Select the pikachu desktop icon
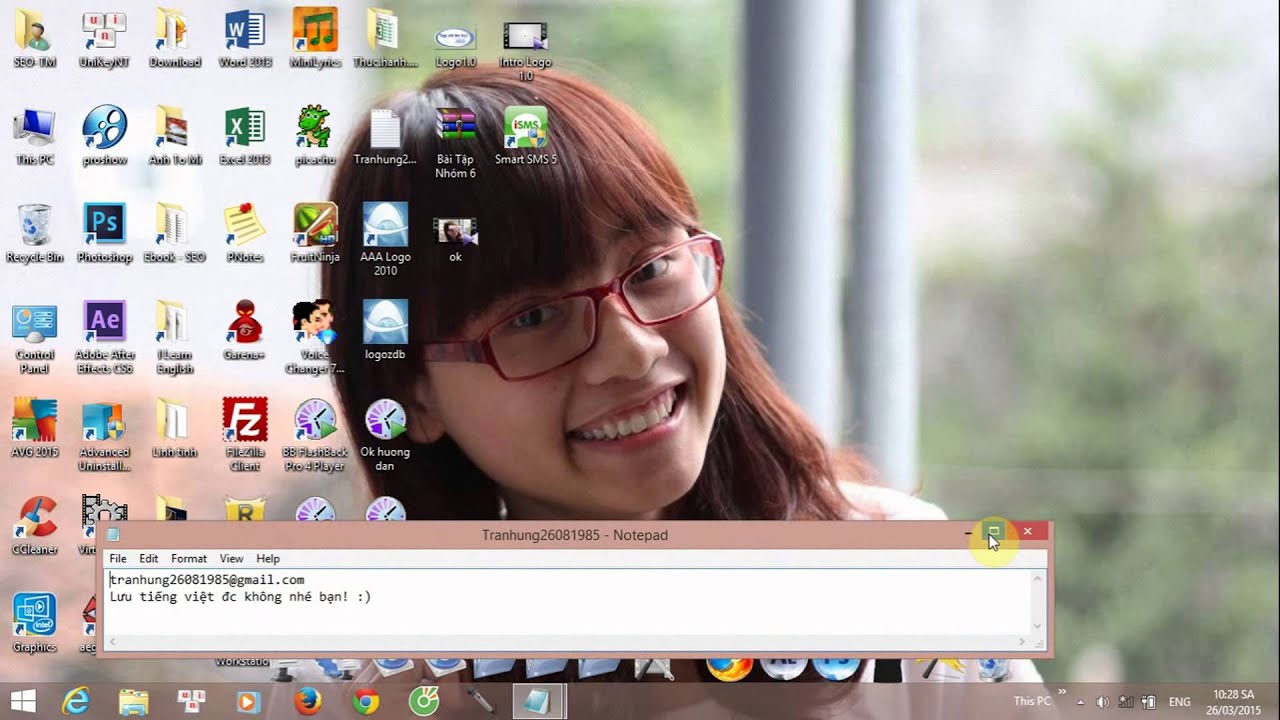The width and height of the screenshot is (1280, 720). tap(315, 136)
